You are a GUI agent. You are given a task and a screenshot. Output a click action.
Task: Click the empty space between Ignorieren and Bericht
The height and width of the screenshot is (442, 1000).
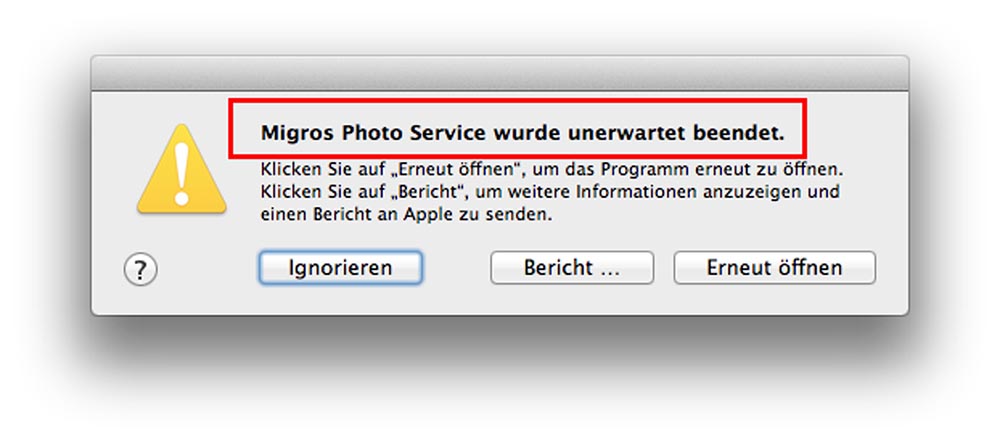click(455, 267)
